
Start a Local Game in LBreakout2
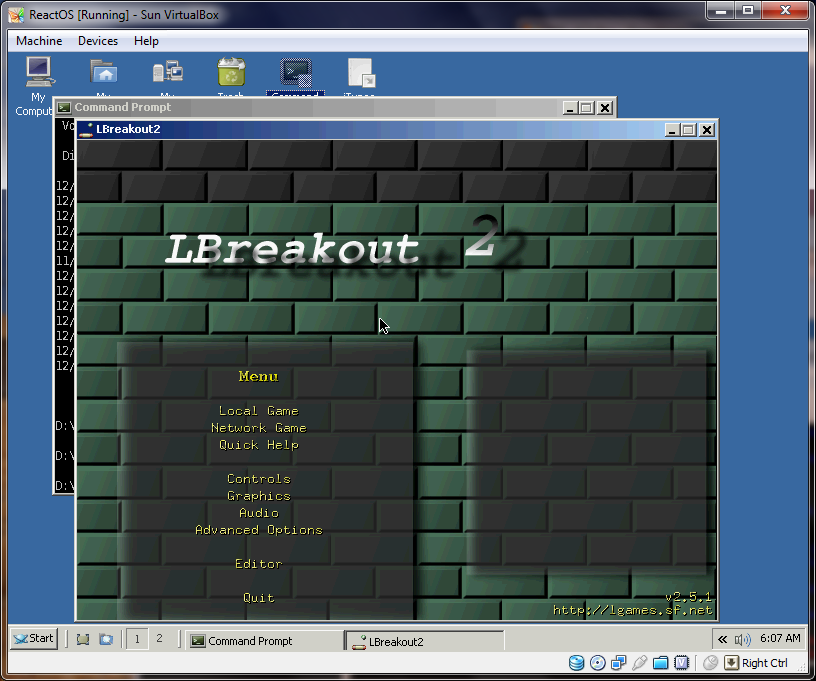258,411
